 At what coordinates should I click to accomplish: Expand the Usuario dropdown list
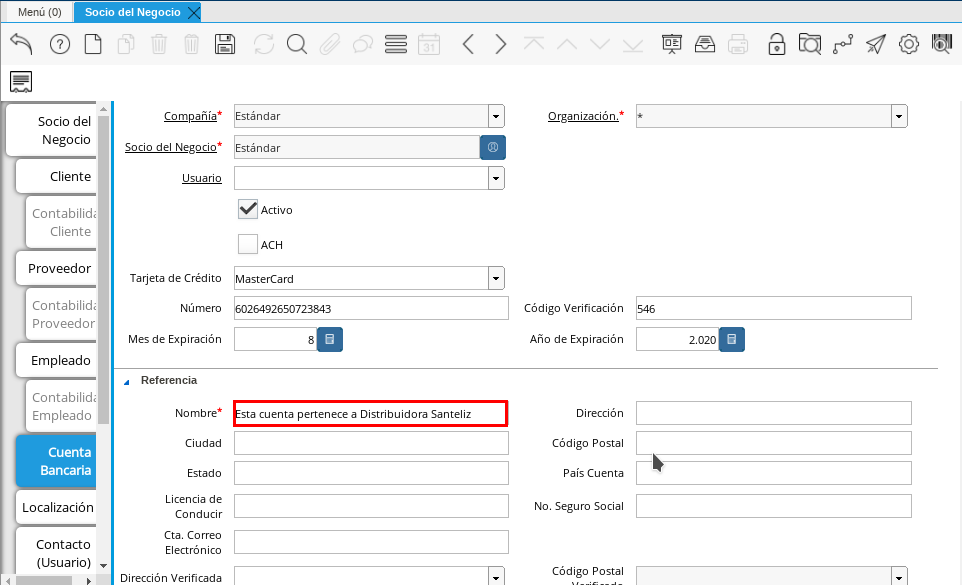[496, 178]
